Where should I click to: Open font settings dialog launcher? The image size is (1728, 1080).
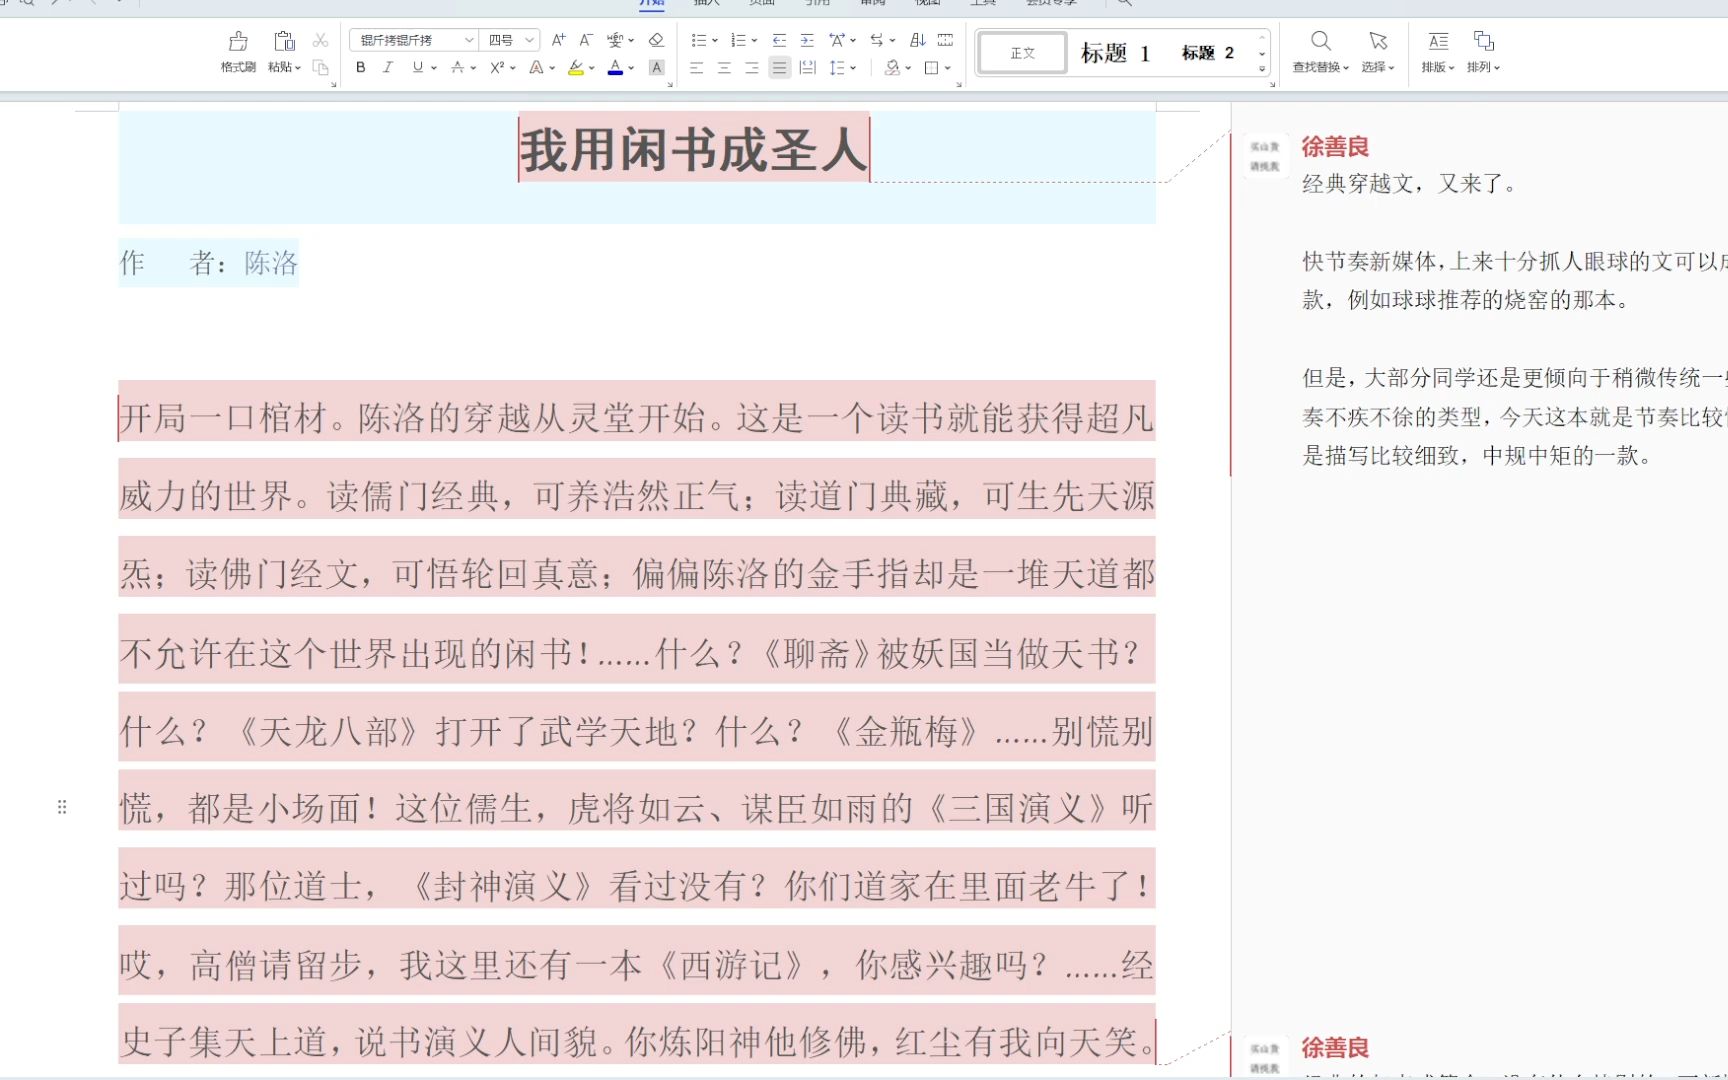[670, 84]
